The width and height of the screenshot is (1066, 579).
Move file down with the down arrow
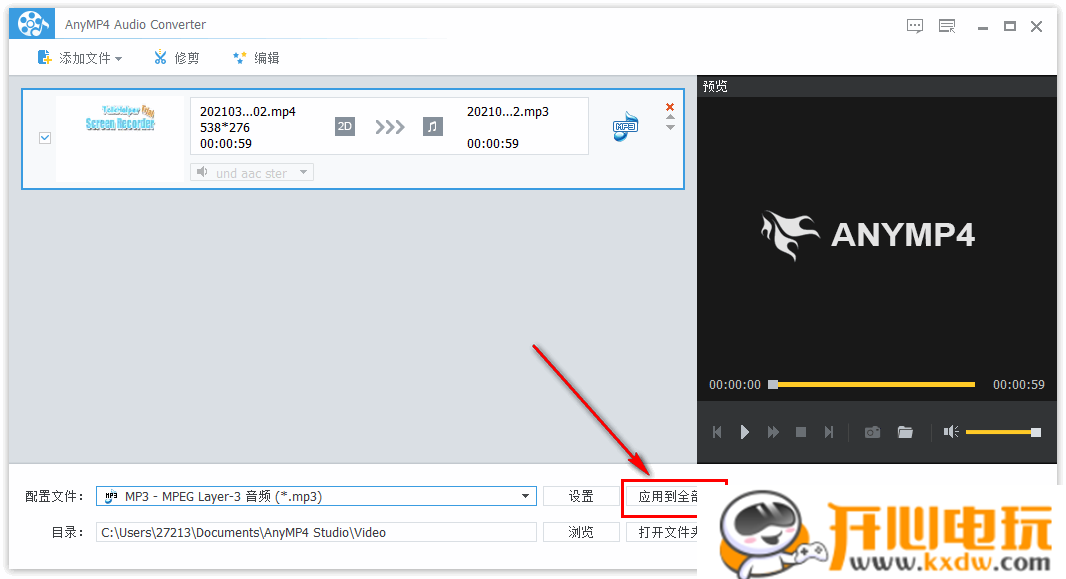(670, 127)
